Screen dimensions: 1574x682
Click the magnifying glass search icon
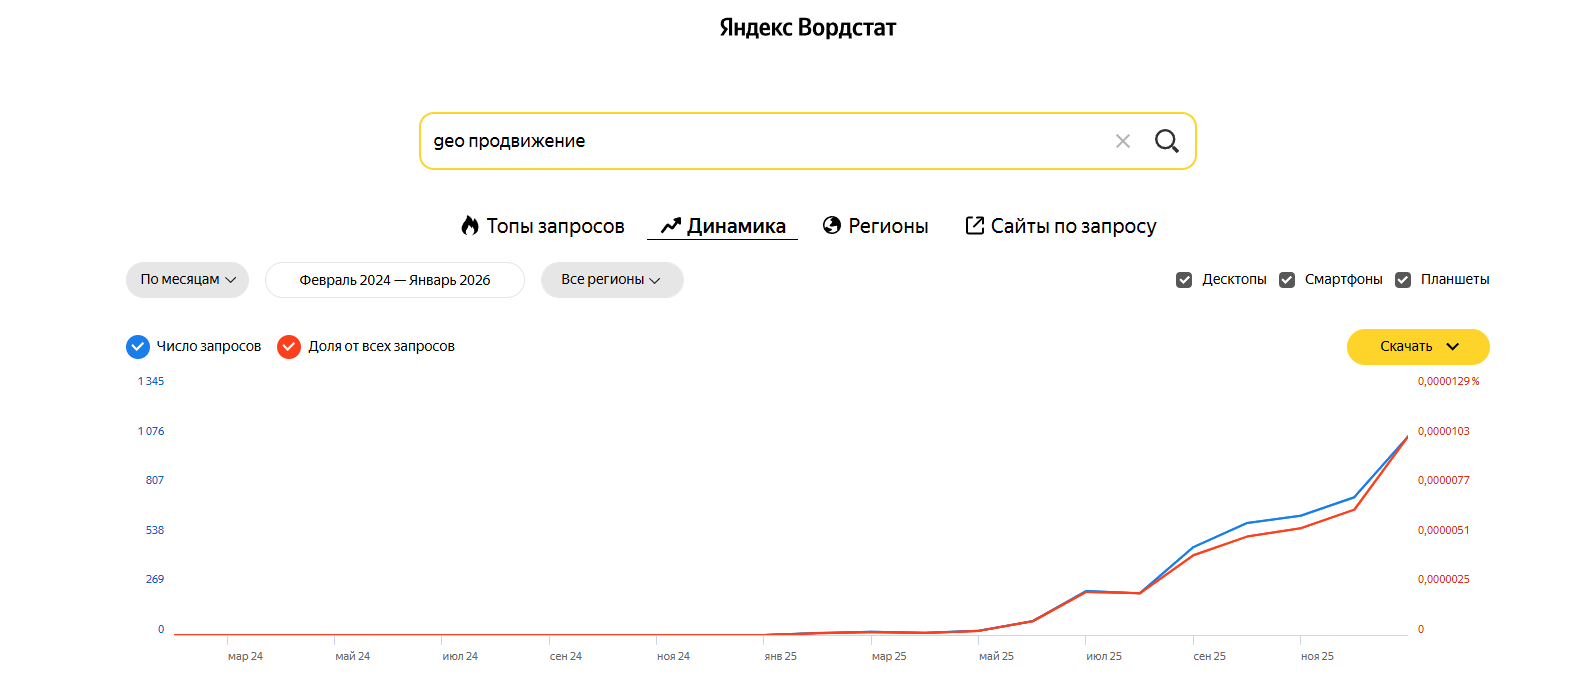coord(1166,141)
